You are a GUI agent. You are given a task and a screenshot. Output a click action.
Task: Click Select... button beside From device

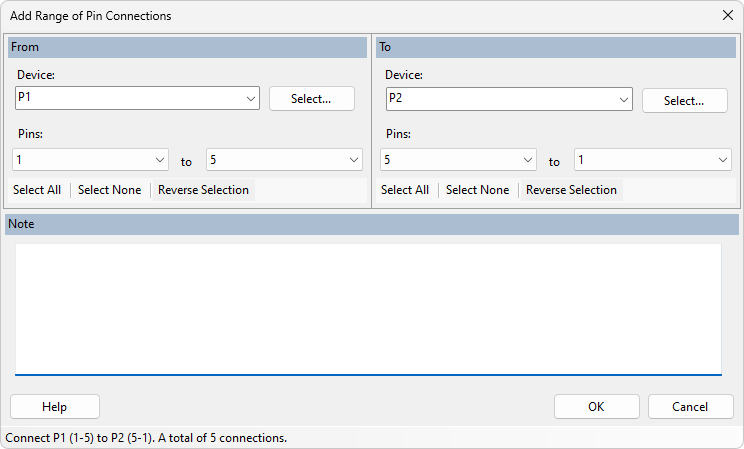pos(311,98)
